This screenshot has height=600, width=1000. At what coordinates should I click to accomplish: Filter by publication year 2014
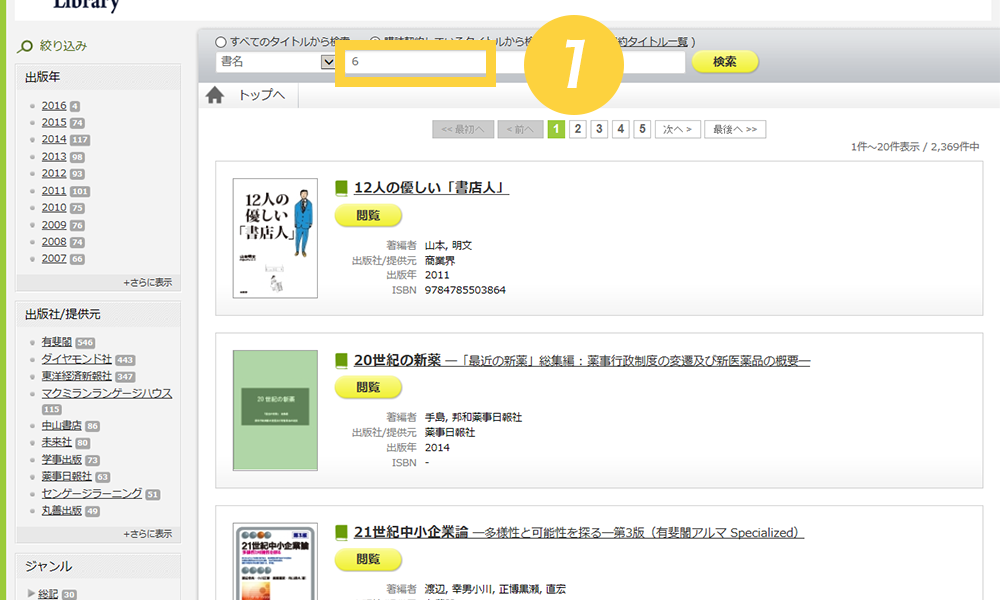click(x=54, y=140)
